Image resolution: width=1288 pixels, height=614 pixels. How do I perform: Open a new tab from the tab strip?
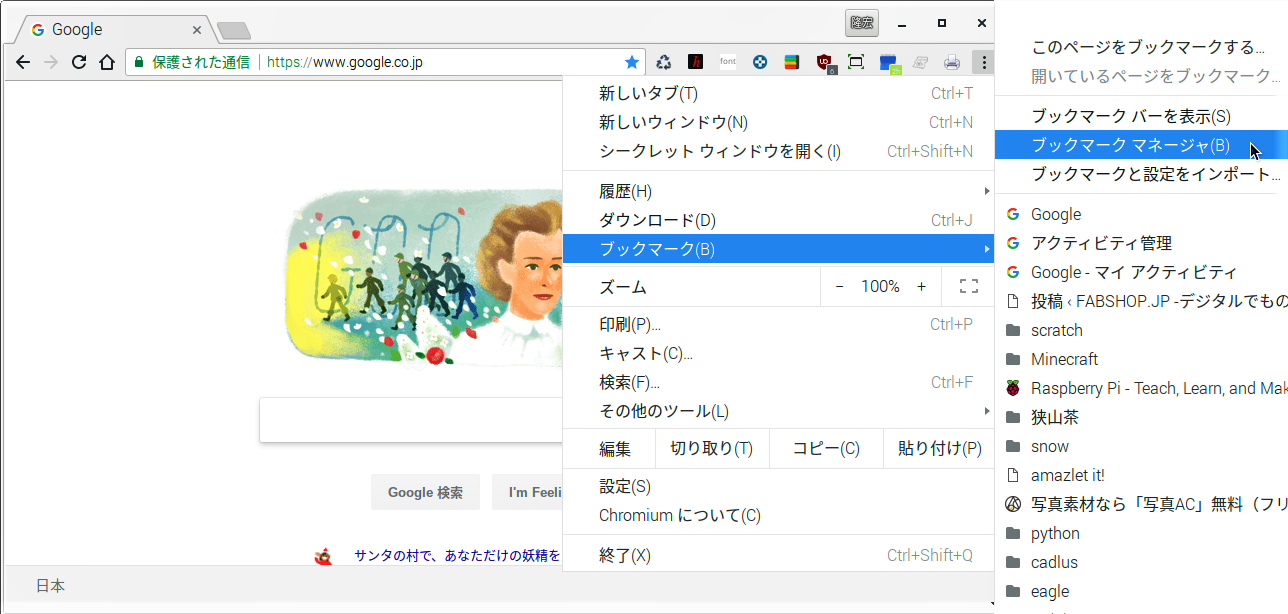pyautogui.click(x=233, y=30)
